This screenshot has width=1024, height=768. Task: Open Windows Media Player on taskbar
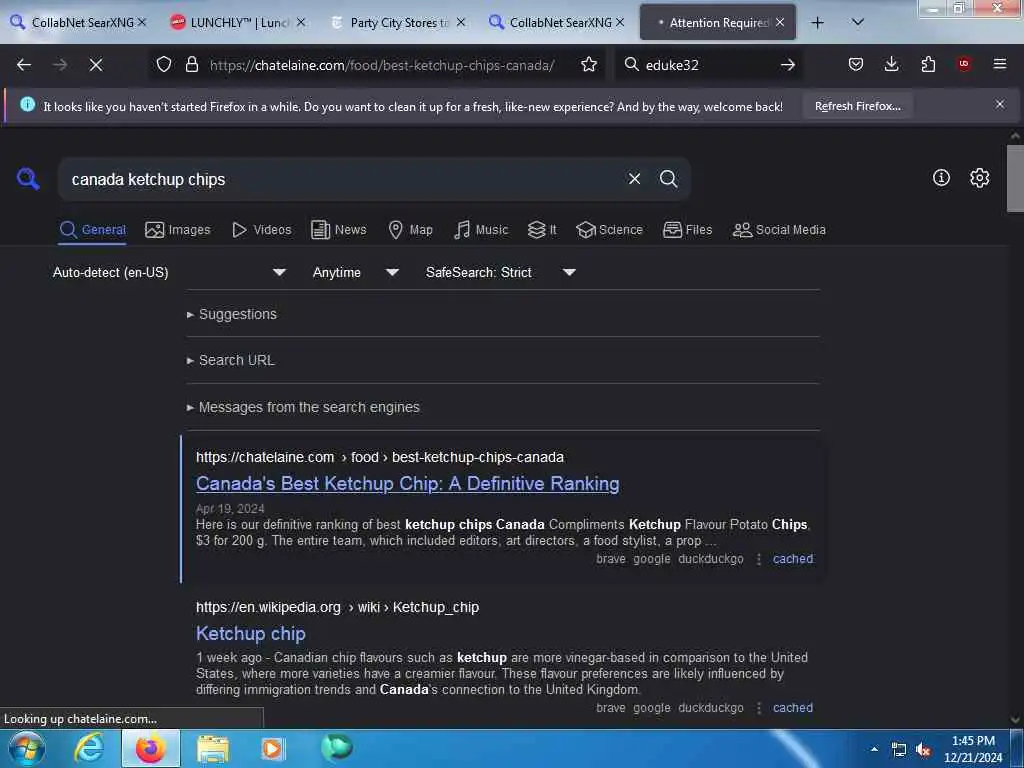click(x=274, y=748)
